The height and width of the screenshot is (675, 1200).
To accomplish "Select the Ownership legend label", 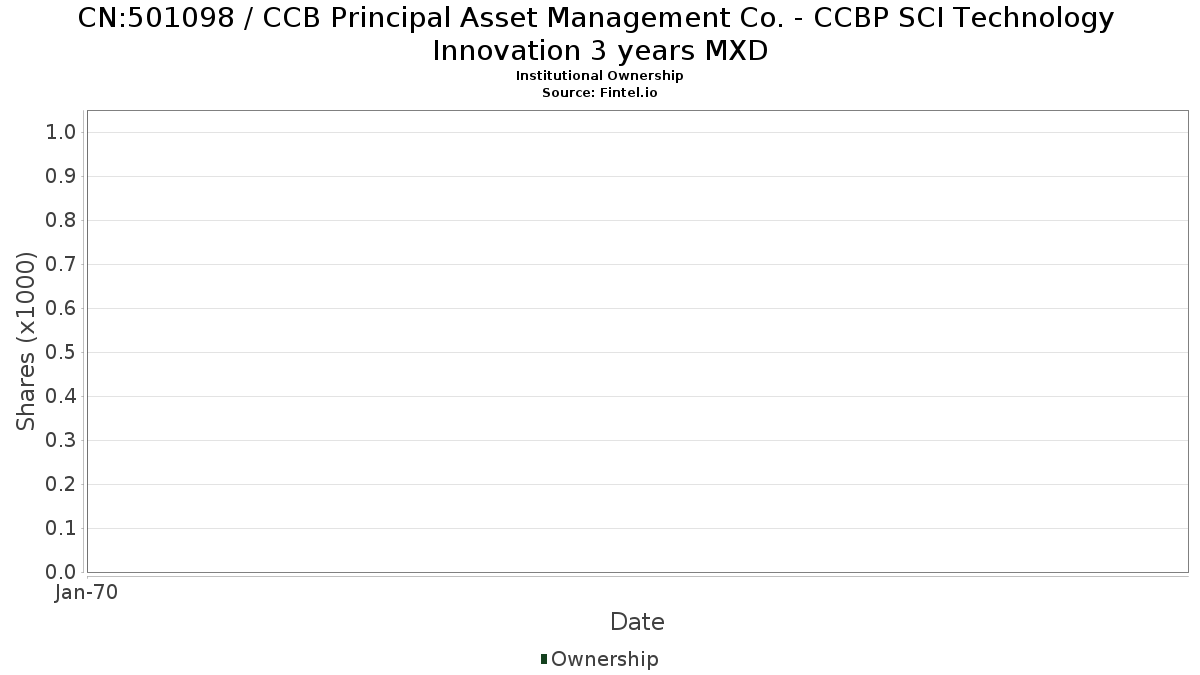I will [x=605, y=659].
